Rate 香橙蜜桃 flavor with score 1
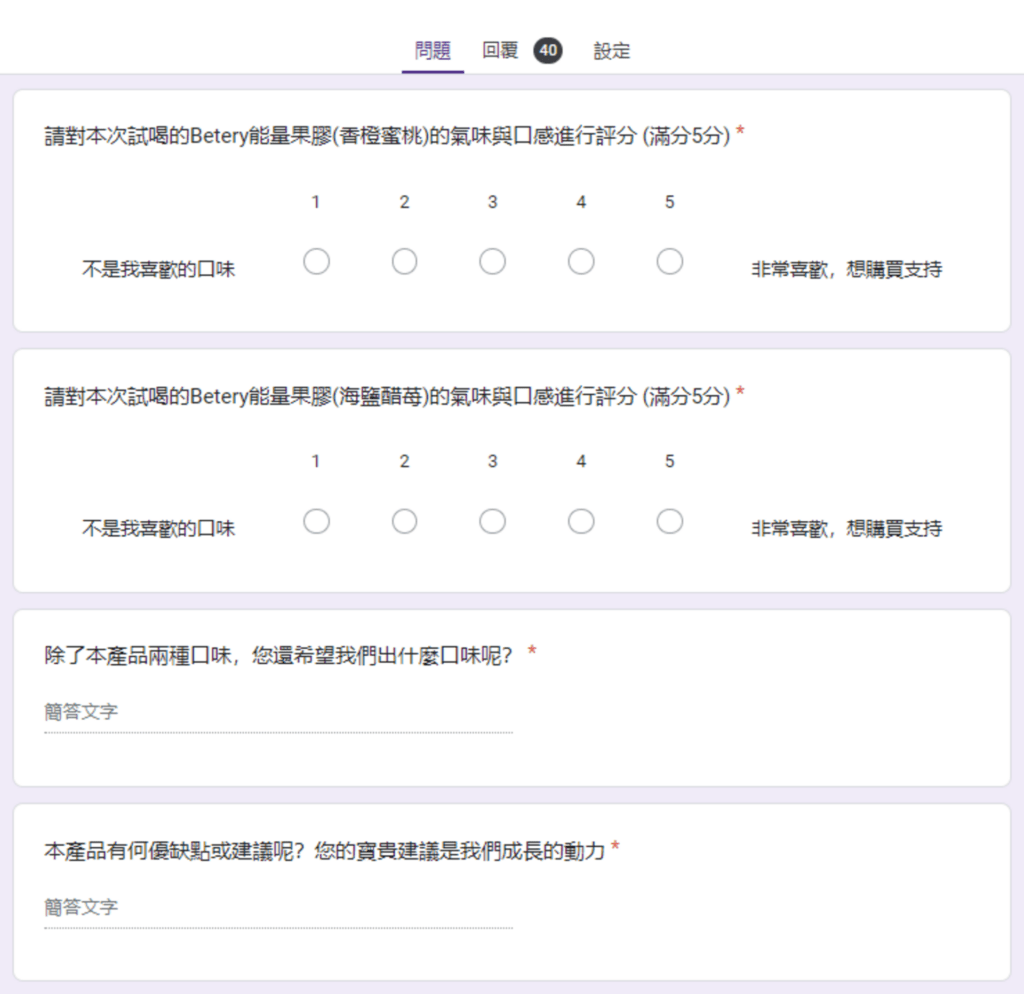The image size is (1024, 994). click(x=317, y=261)
